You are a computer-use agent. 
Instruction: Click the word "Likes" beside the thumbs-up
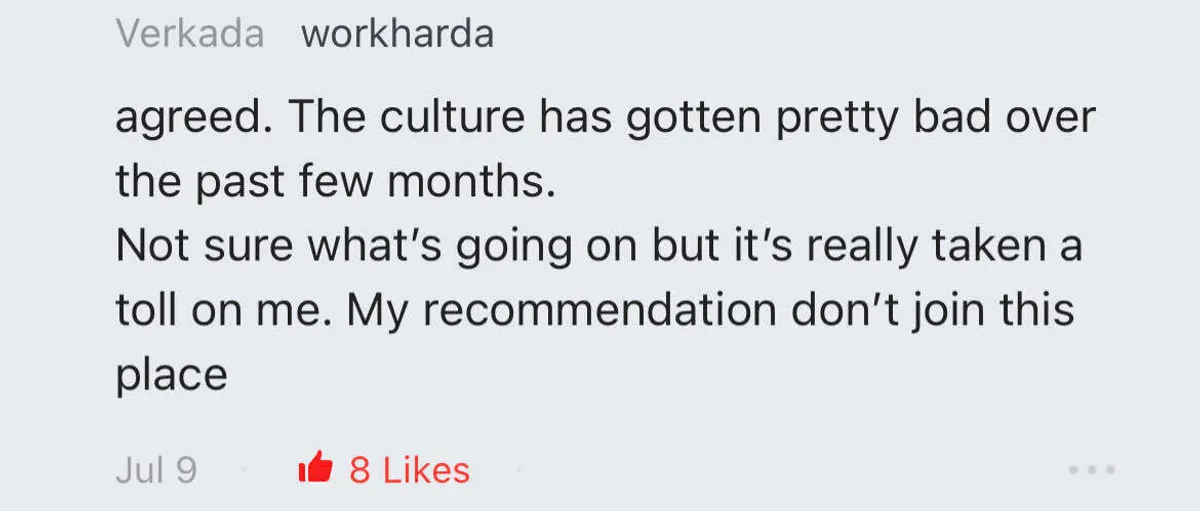click(426, 469)
